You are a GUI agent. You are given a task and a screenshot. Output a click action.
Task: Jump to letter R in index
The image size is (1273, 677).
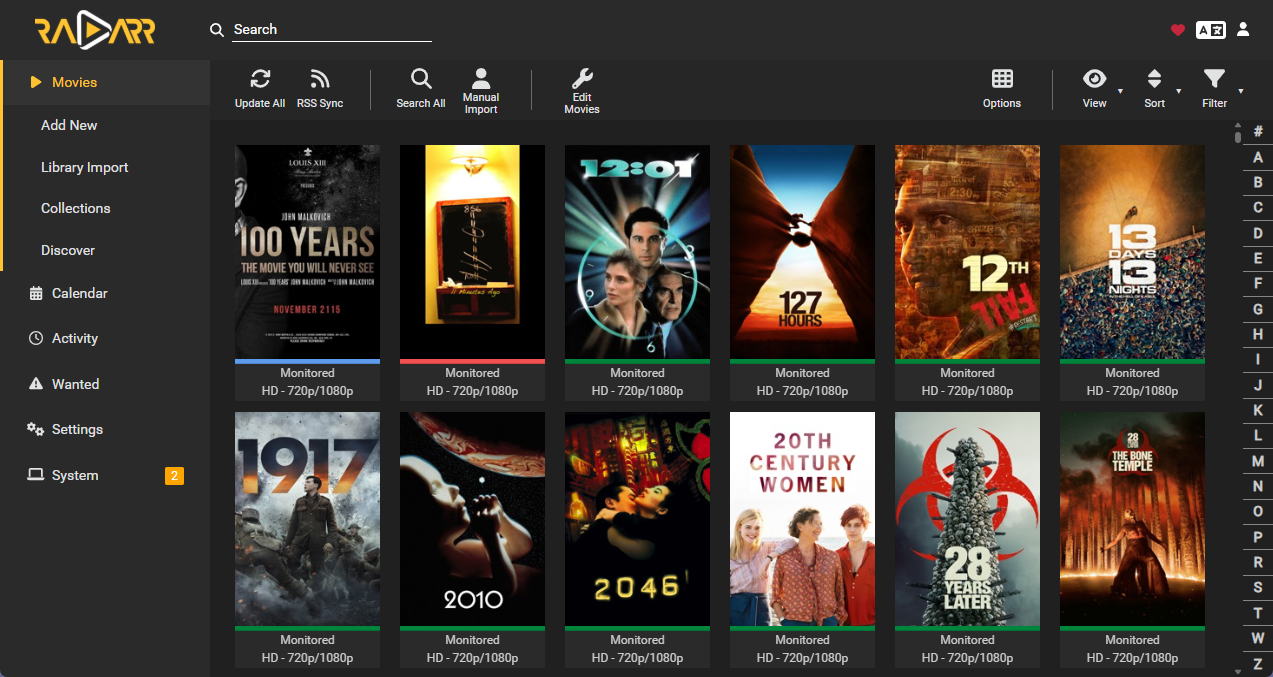pos(1258,563)
